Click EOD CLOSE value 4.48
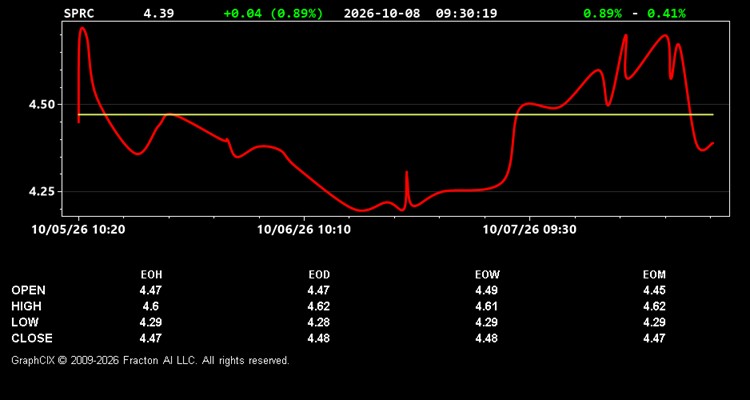Screen dimensions: 750x400 [x=319, y=338]
